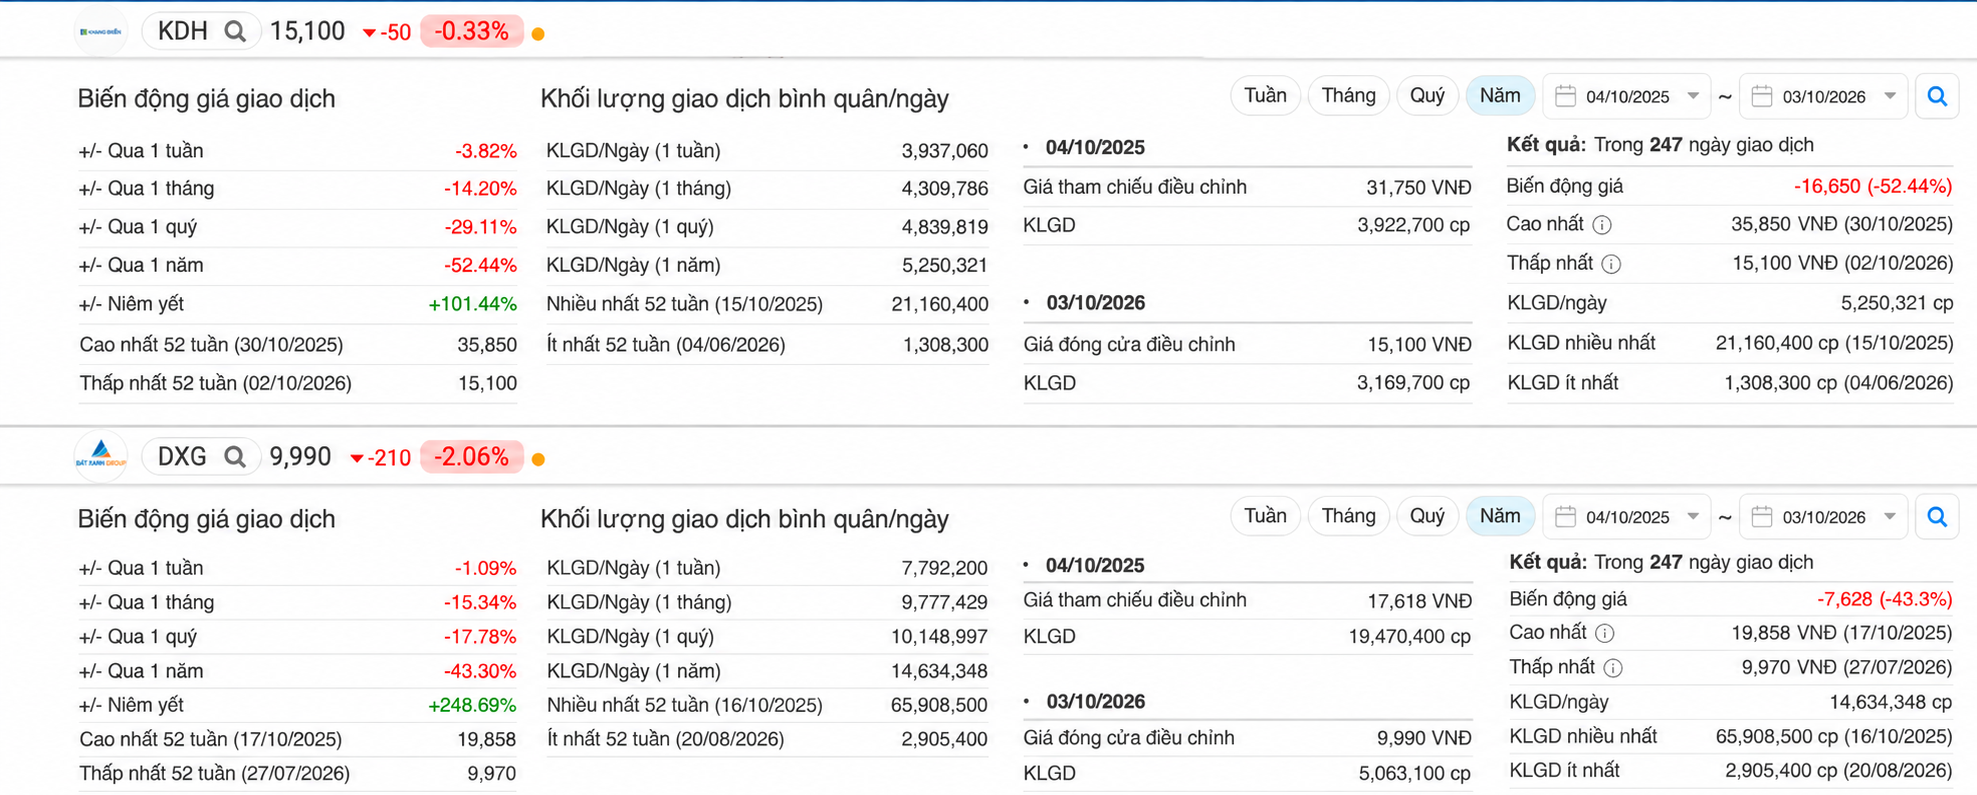
Task: Click calendar icon of DXG start date 04/10/2025
Action: [x=1566, y=516]
